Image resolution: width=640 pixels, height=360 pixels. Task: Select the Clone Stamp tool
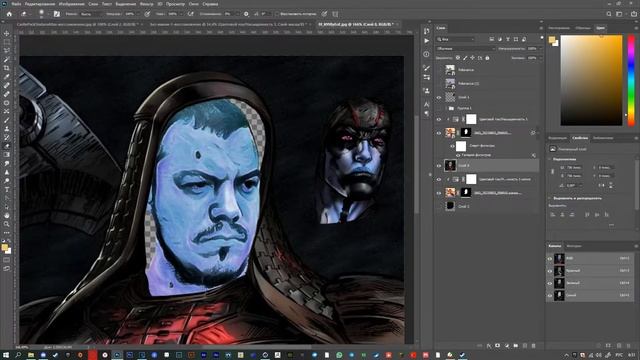point(7,129)
